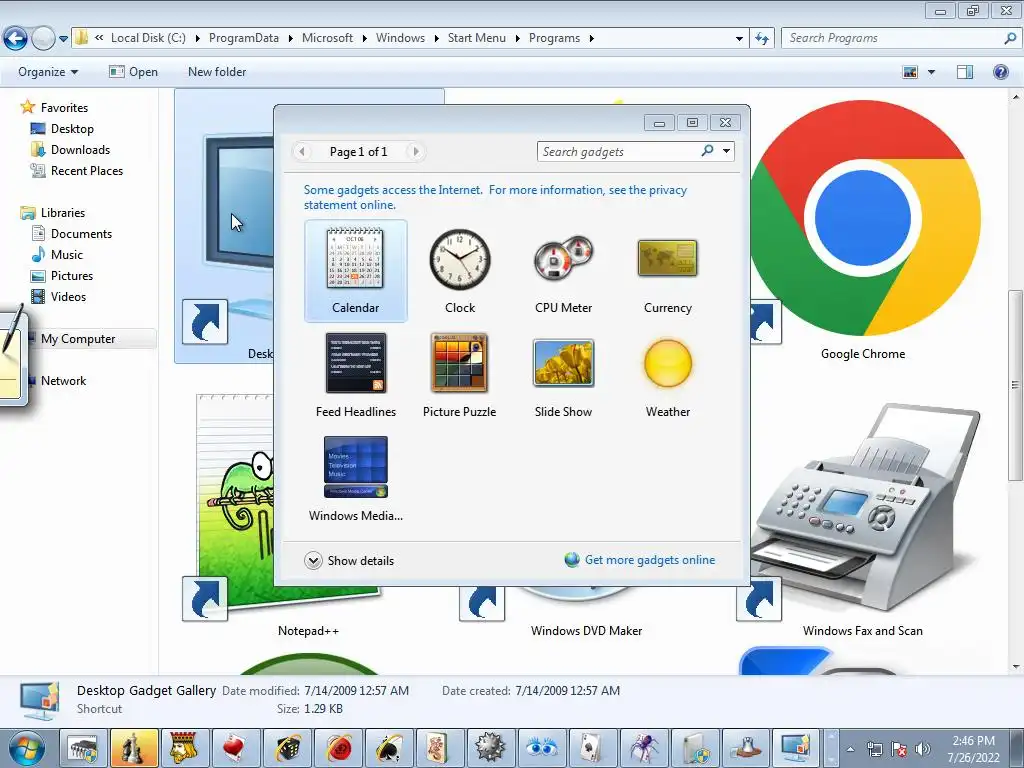This screenshot has height=768, width=1024.
Task: Refresh the Explorer address bar location
Action: [762, 39]
